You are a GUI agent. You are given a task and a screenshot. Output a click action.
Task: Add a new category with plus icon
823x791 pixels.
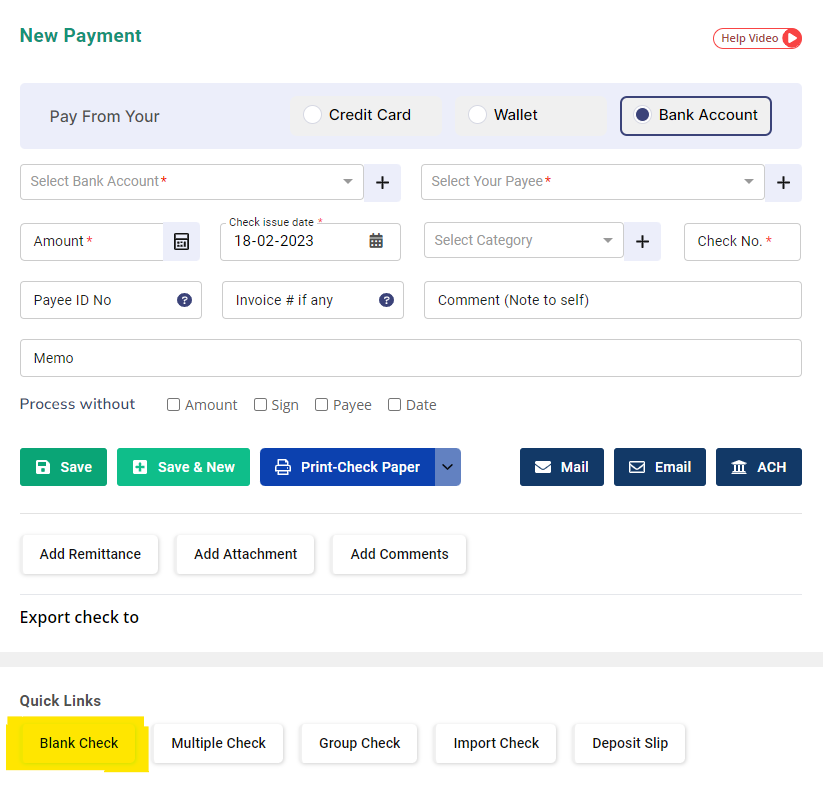(642, 242)
